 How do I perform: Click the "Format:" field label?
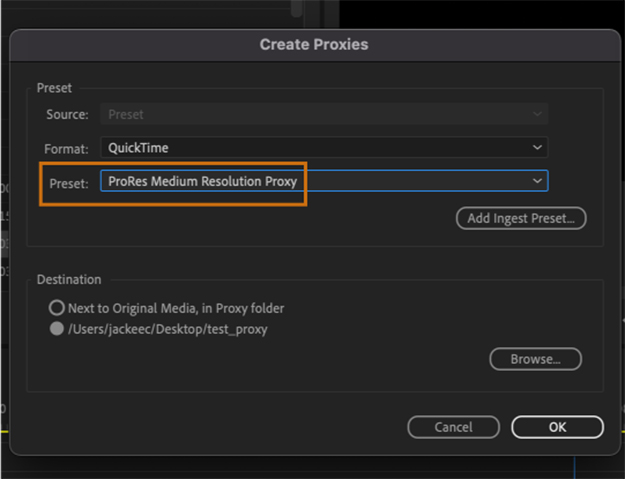click(x=67, y=148)
